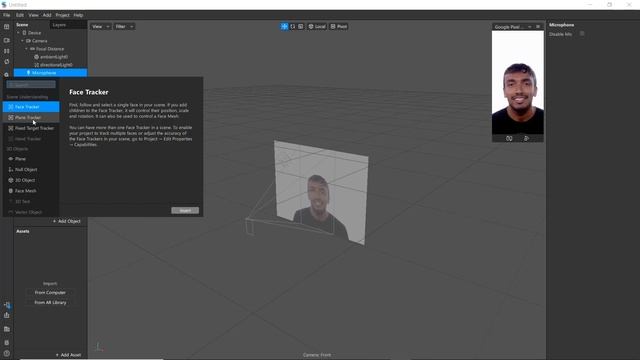Click Add Asset button
640x360 pixels.
point(68,355)
